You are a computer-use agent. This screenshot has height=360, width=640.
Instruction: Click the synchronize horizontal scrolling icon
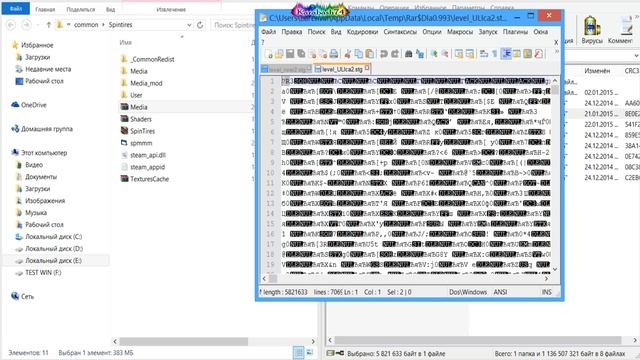pos(470,54)
